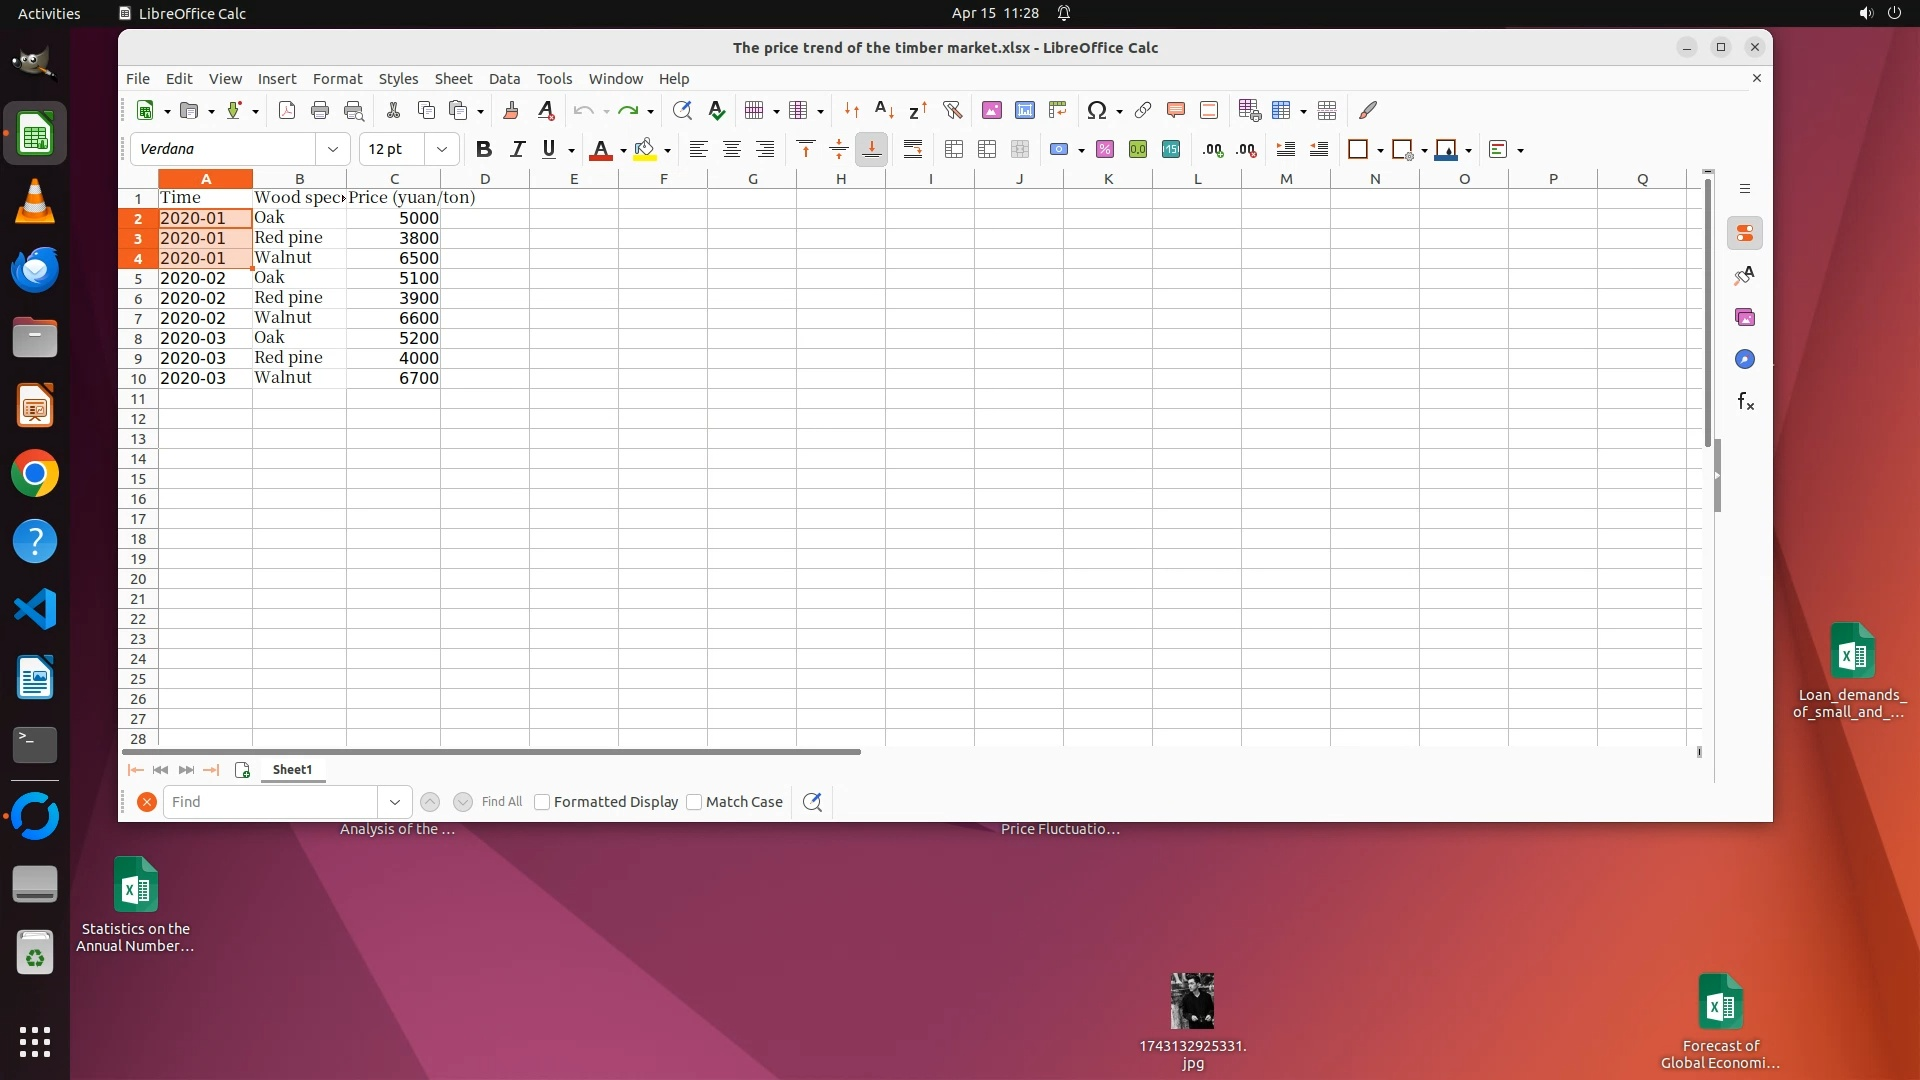Click into the Find text field

tap(270, 802)
